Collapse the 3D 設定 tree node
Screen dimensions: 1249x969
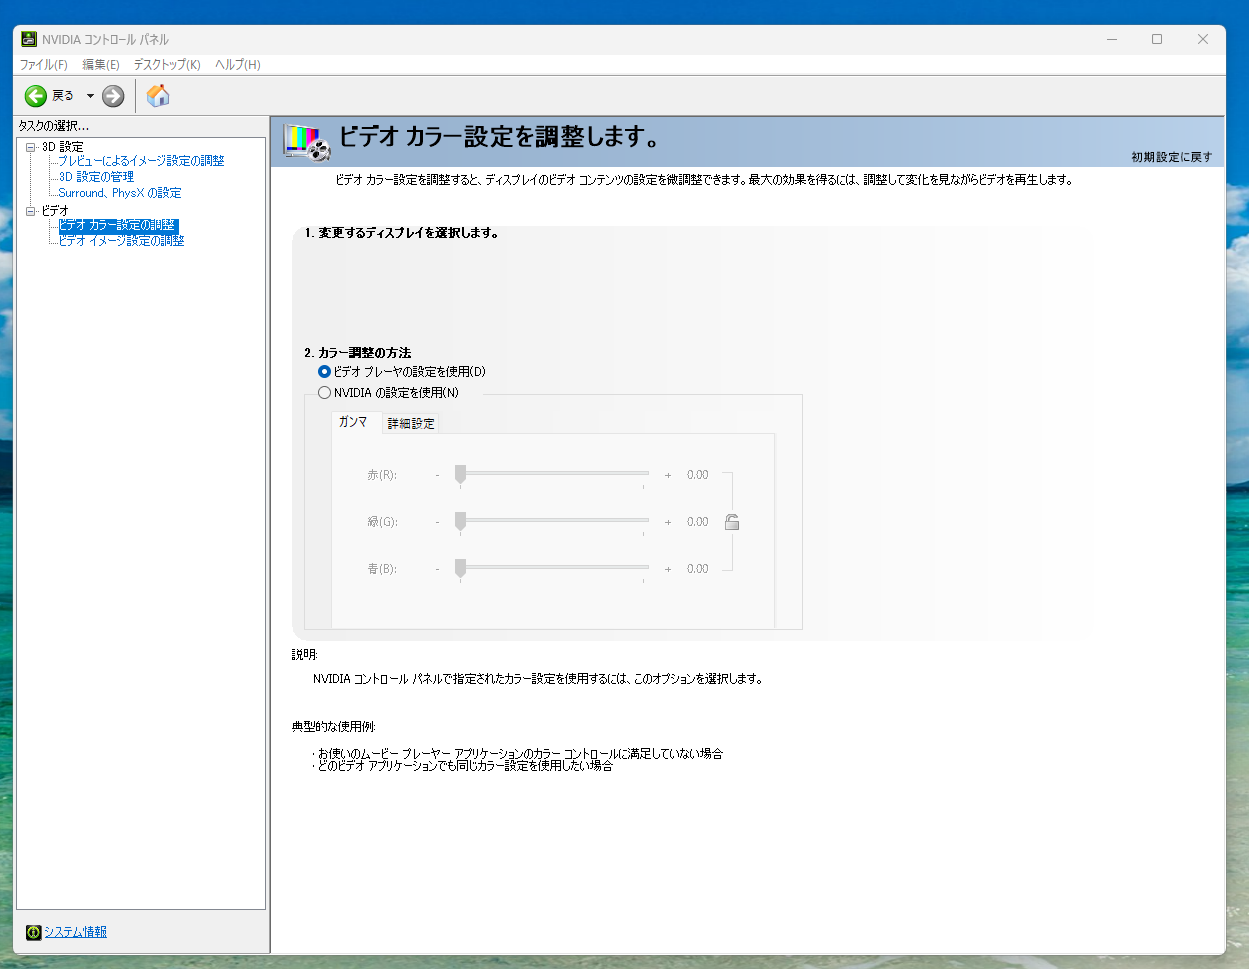pyautogui.click(x=31, y=147)
